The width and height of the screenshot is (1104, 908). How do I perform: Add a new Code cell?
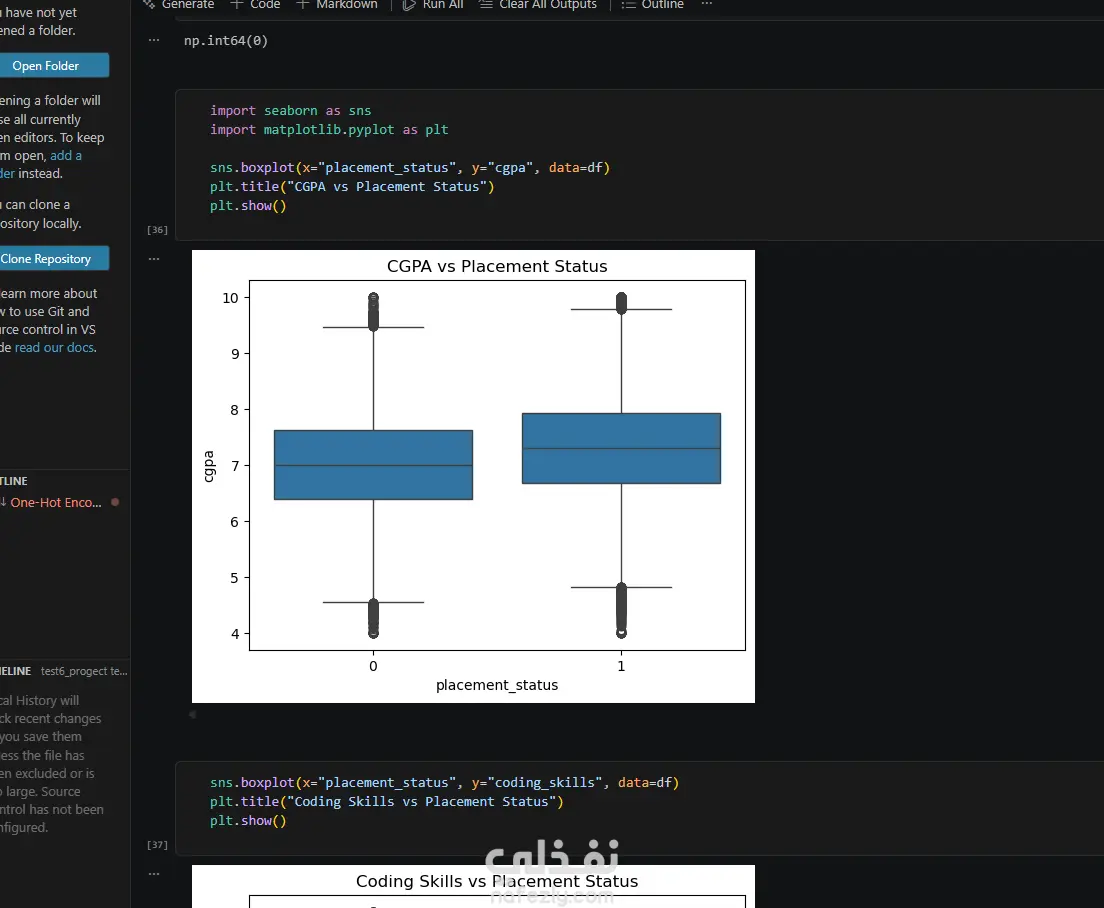[255, 4]
